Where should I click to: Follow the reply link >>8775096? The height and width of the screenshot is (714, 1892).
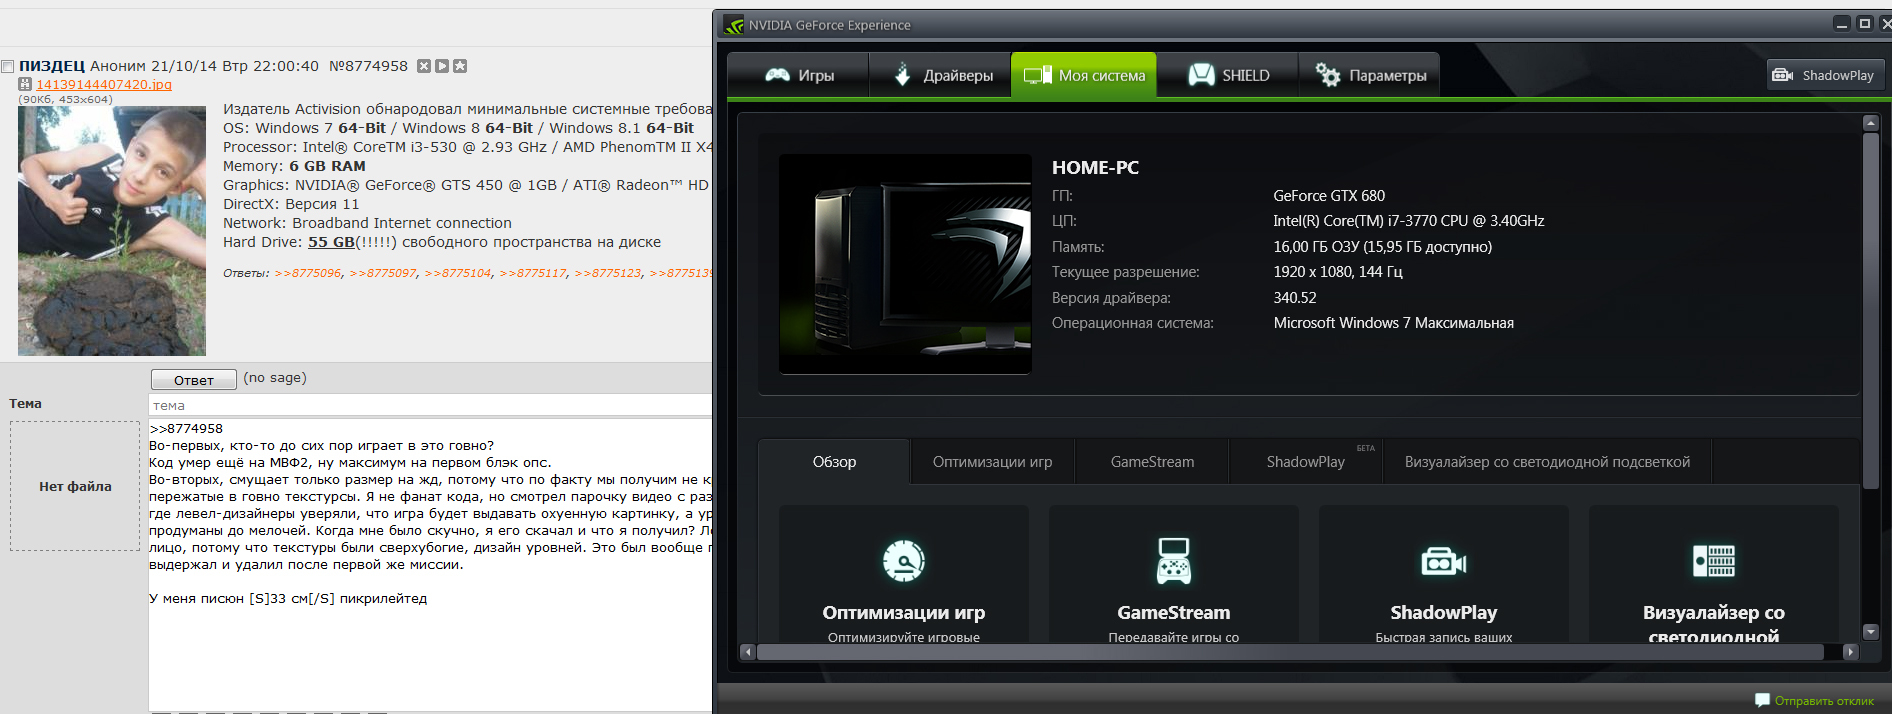click(x=308, y=273)
